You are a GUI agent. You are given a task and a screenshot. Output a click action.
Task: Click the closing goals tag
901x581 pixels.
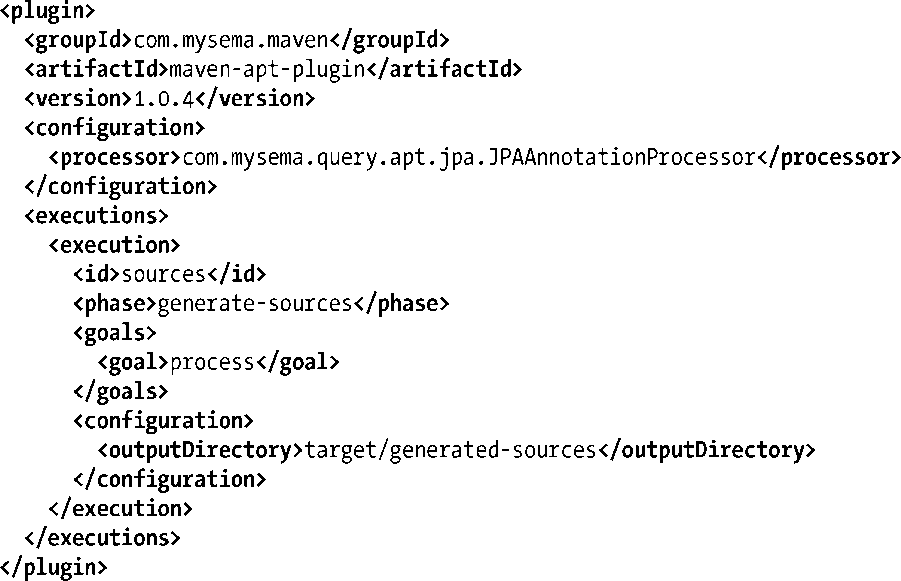point(120,391)
